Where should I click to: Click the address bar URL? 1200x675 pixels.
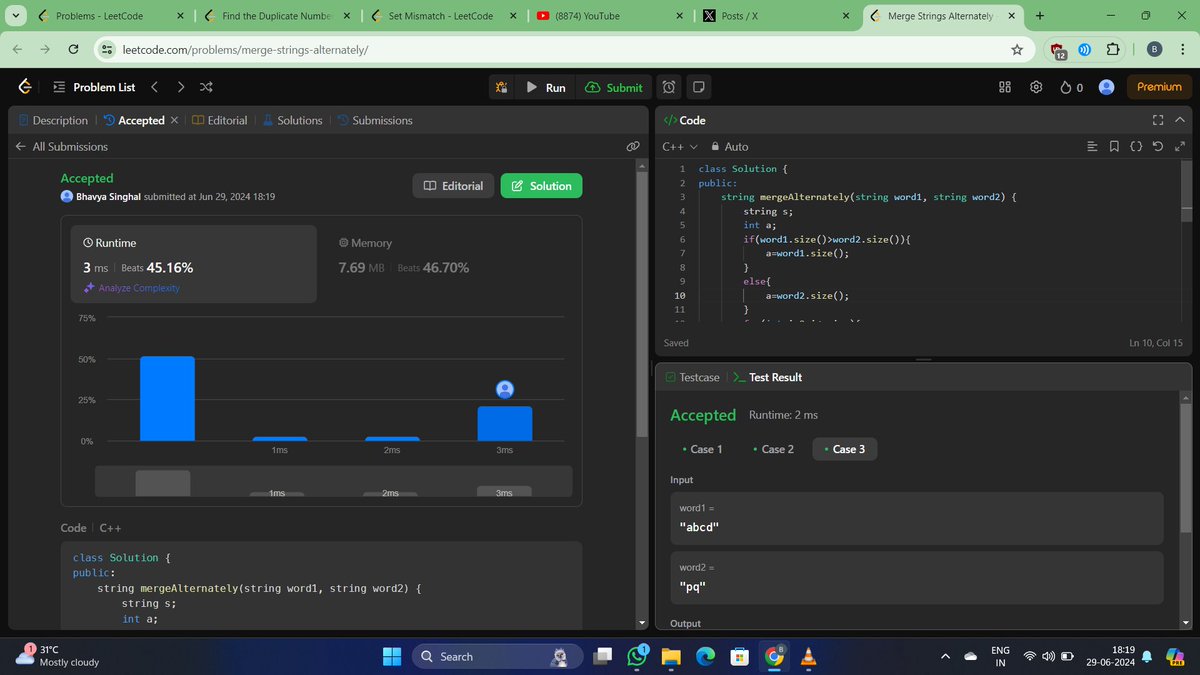245,49
